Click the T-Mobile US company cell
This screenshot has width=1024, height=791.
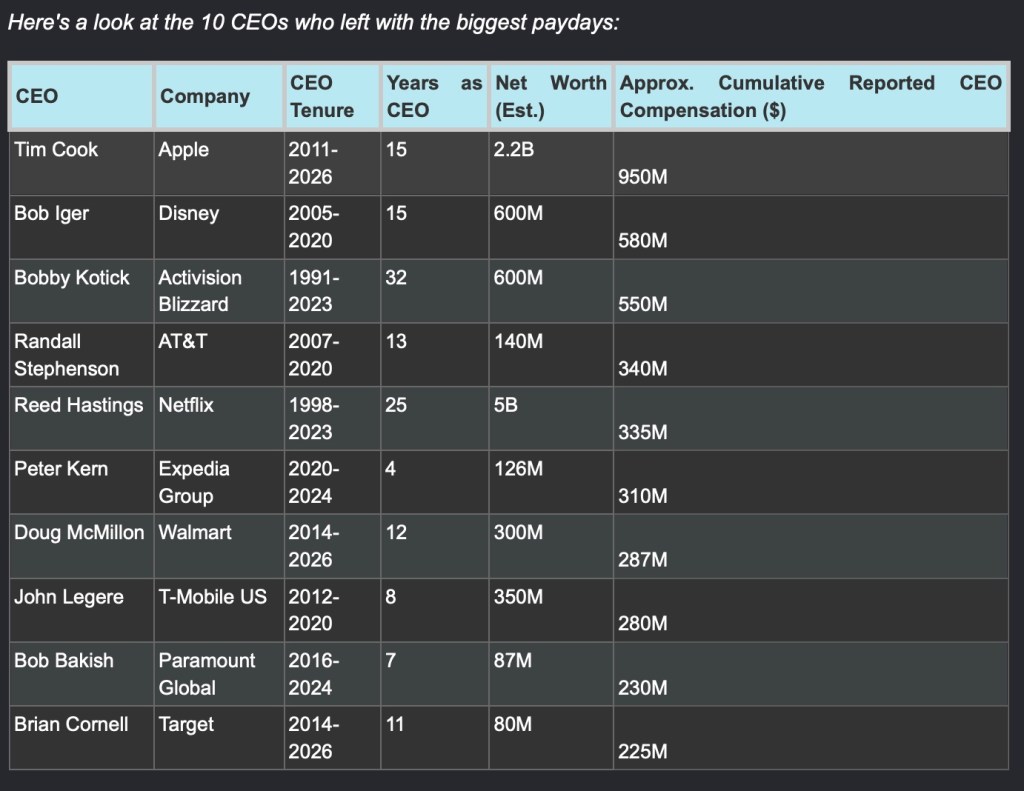[219, 610]
